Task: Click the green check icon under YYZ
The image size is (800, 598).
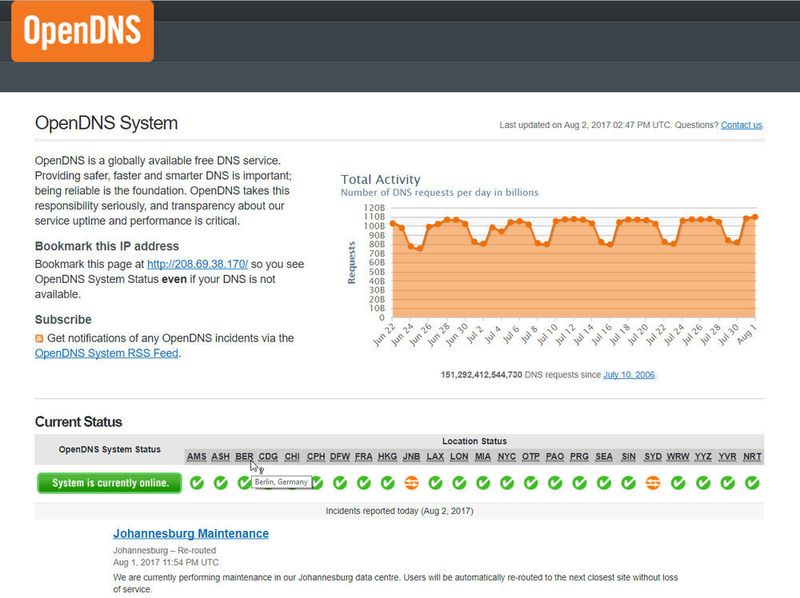Action: [703, 483]
